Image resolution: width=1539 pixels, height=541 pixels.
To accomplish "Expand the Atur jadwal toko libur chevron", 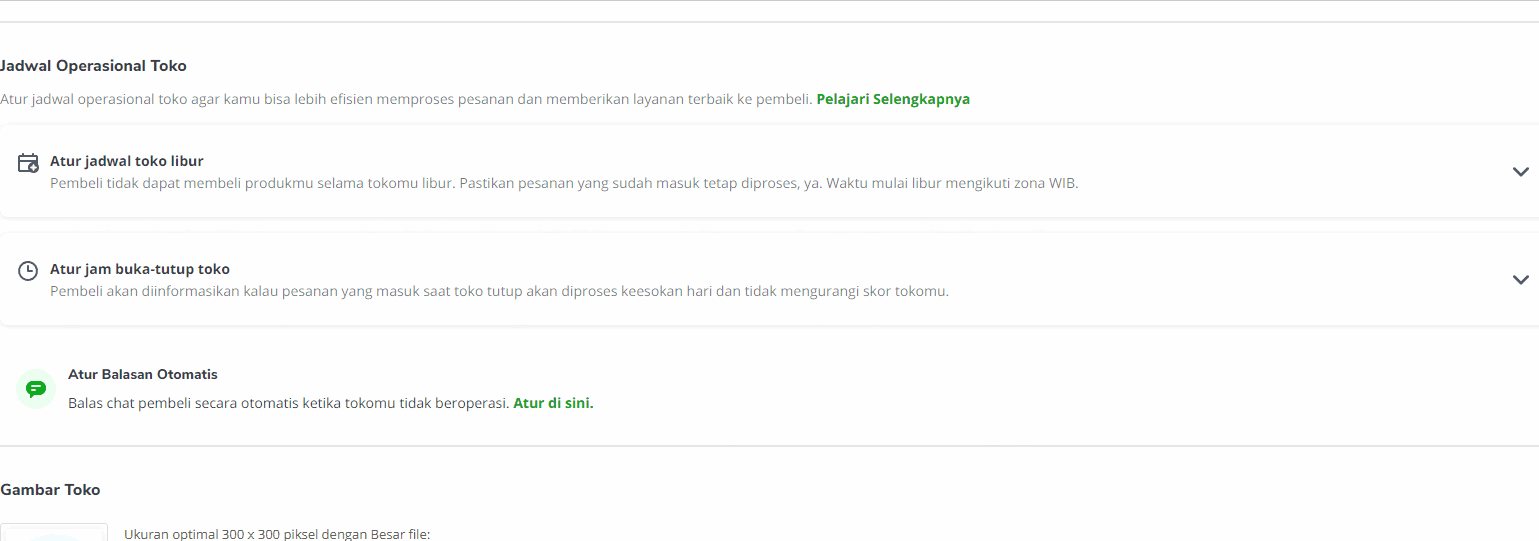I will [1520, 172].
